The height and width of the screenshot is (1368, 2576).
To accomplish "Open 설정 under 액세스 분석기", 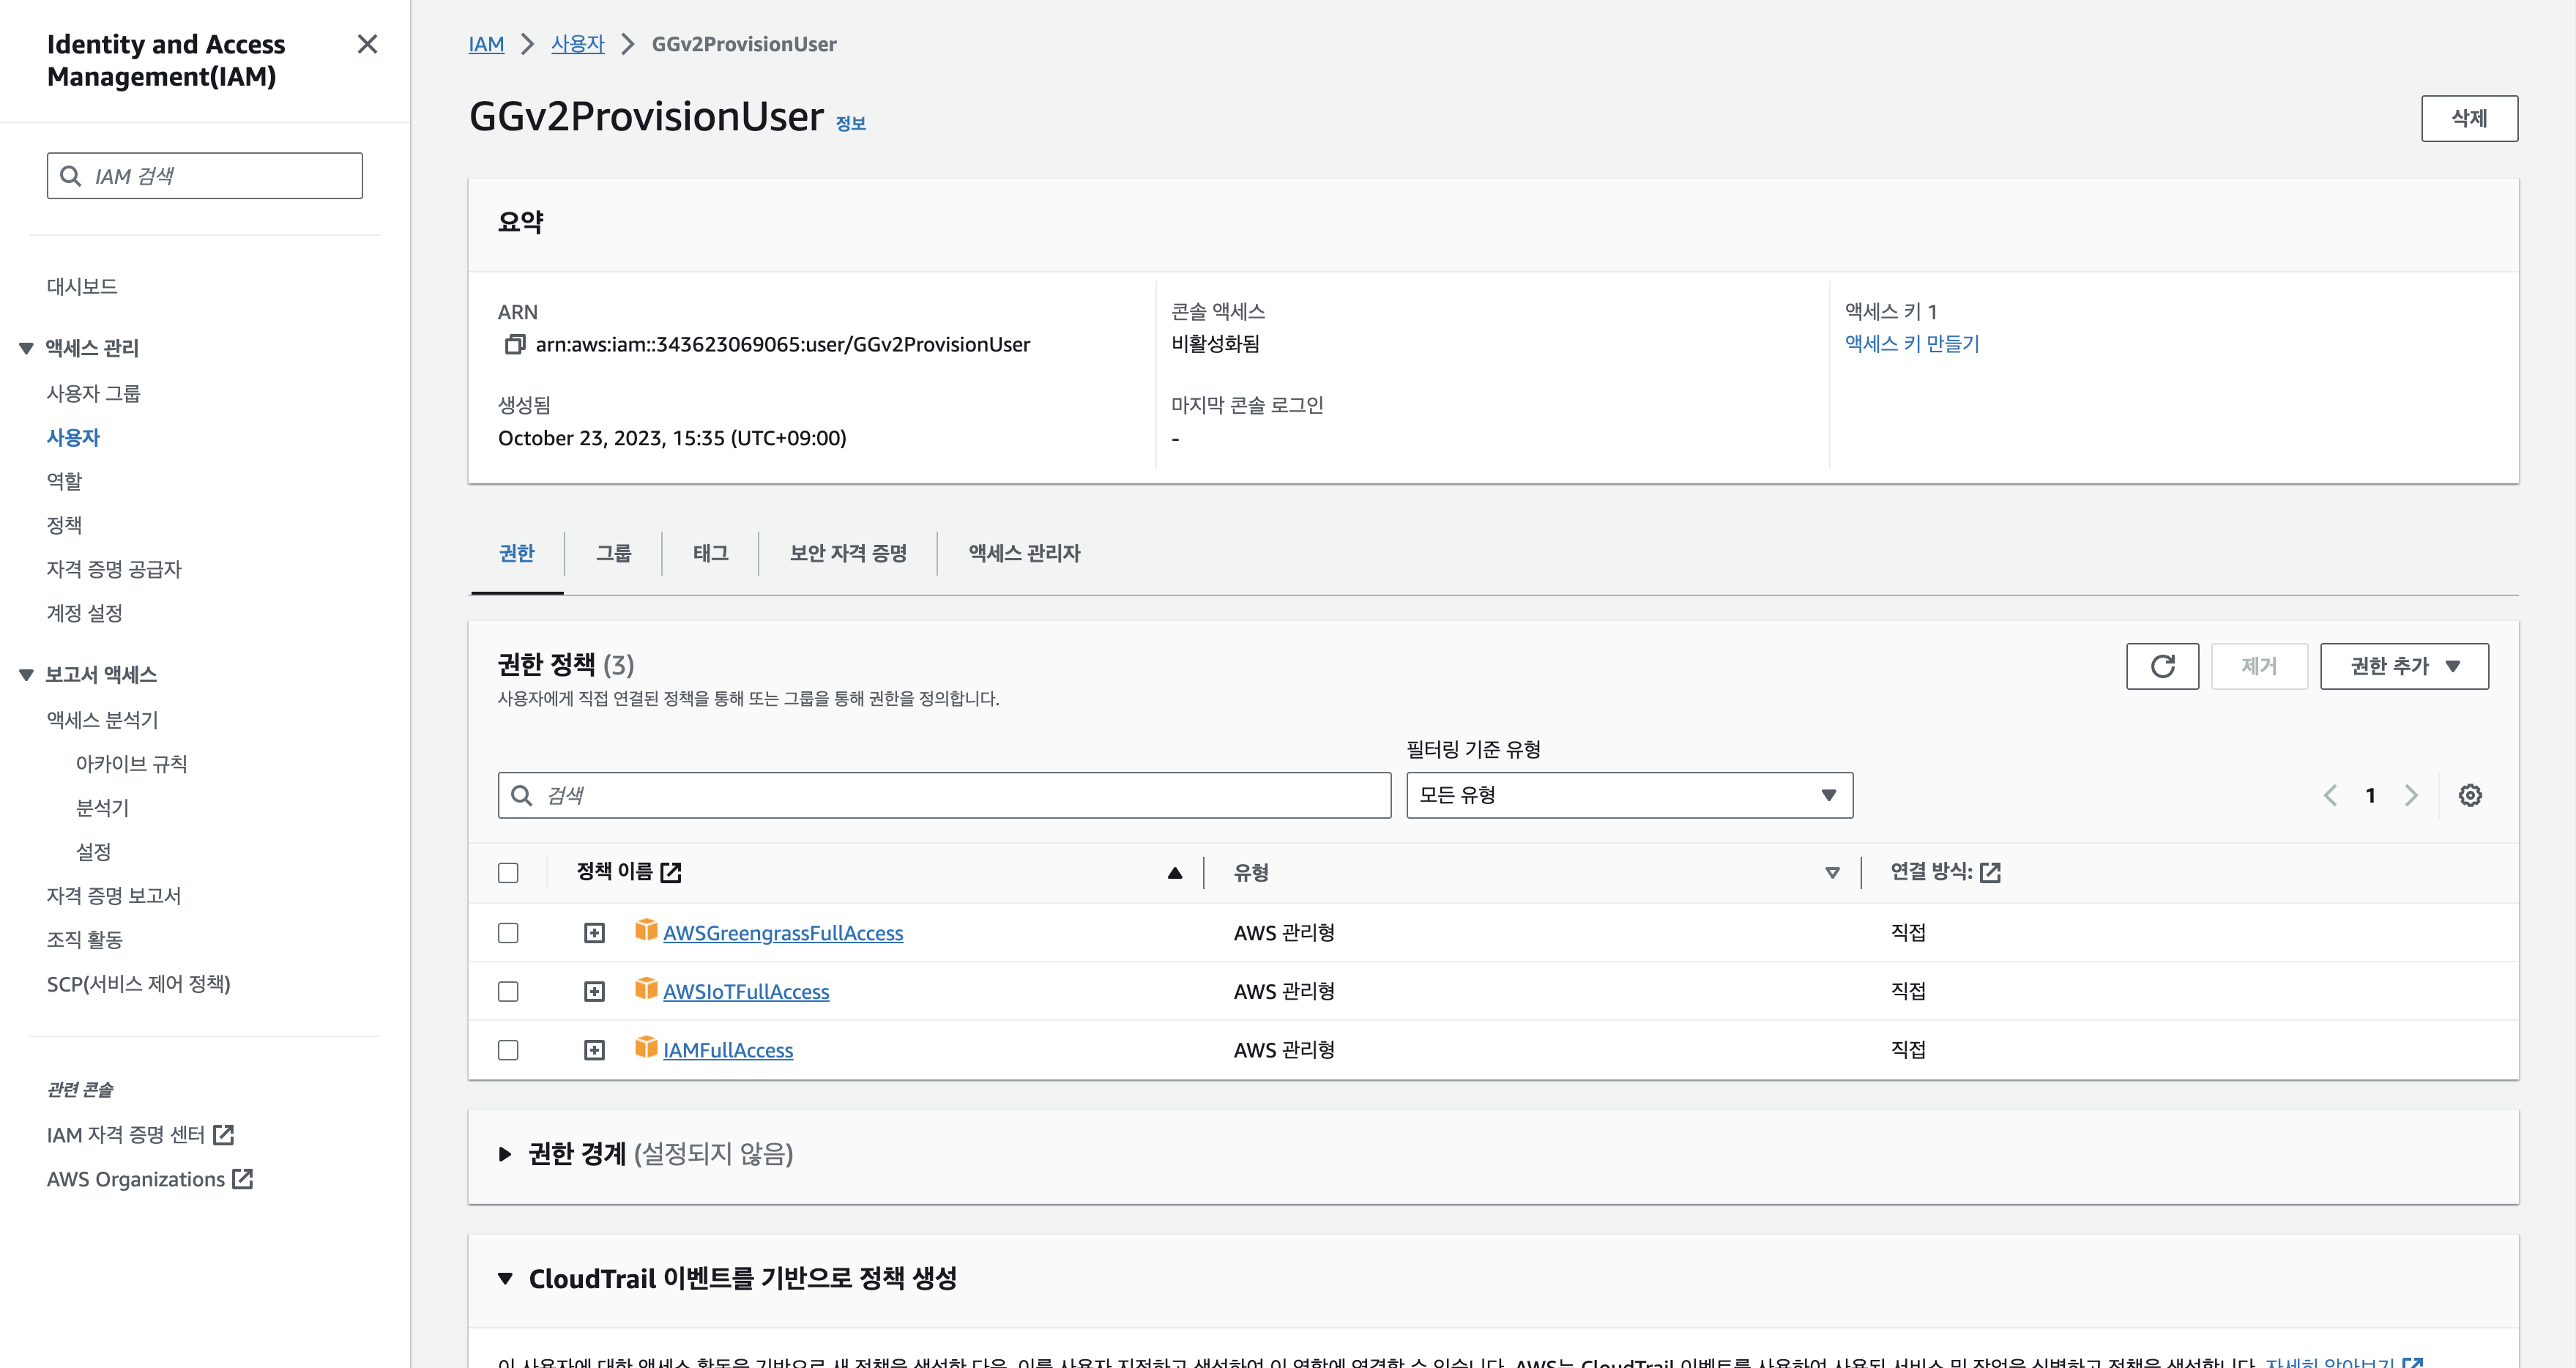I will pyautogui.click(x=93, y=852).
